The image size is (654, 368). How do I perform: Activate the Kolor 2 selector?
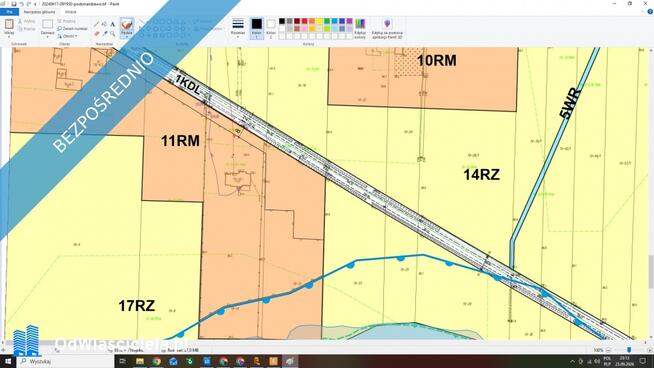pos(271,28)
